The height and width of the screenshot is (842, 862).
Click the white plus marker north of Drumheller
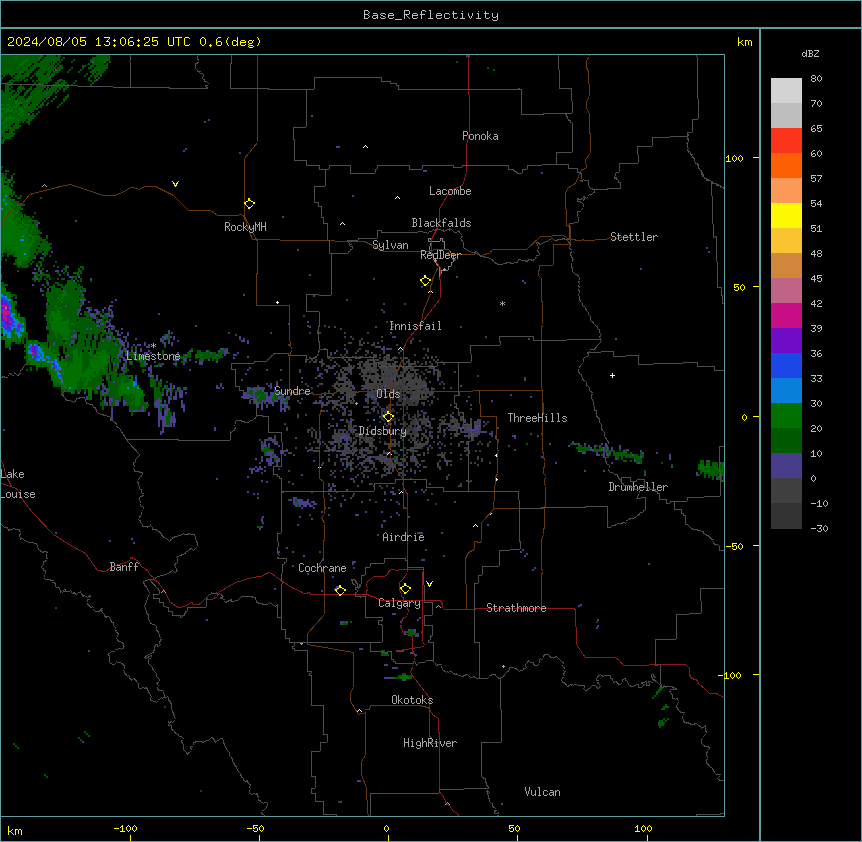pos(612,375)
